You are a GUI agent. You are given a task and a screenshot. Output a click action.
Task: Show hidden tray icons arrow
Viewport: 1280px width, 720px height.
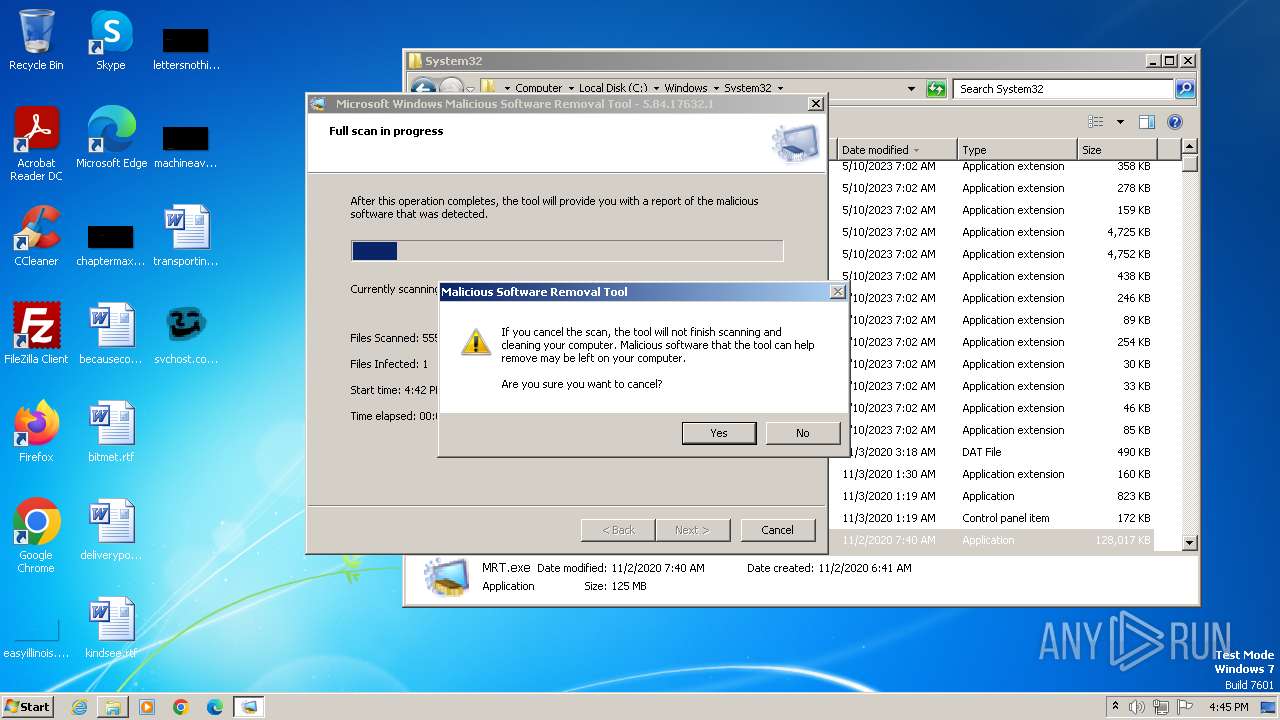(x=1116, y=706)
